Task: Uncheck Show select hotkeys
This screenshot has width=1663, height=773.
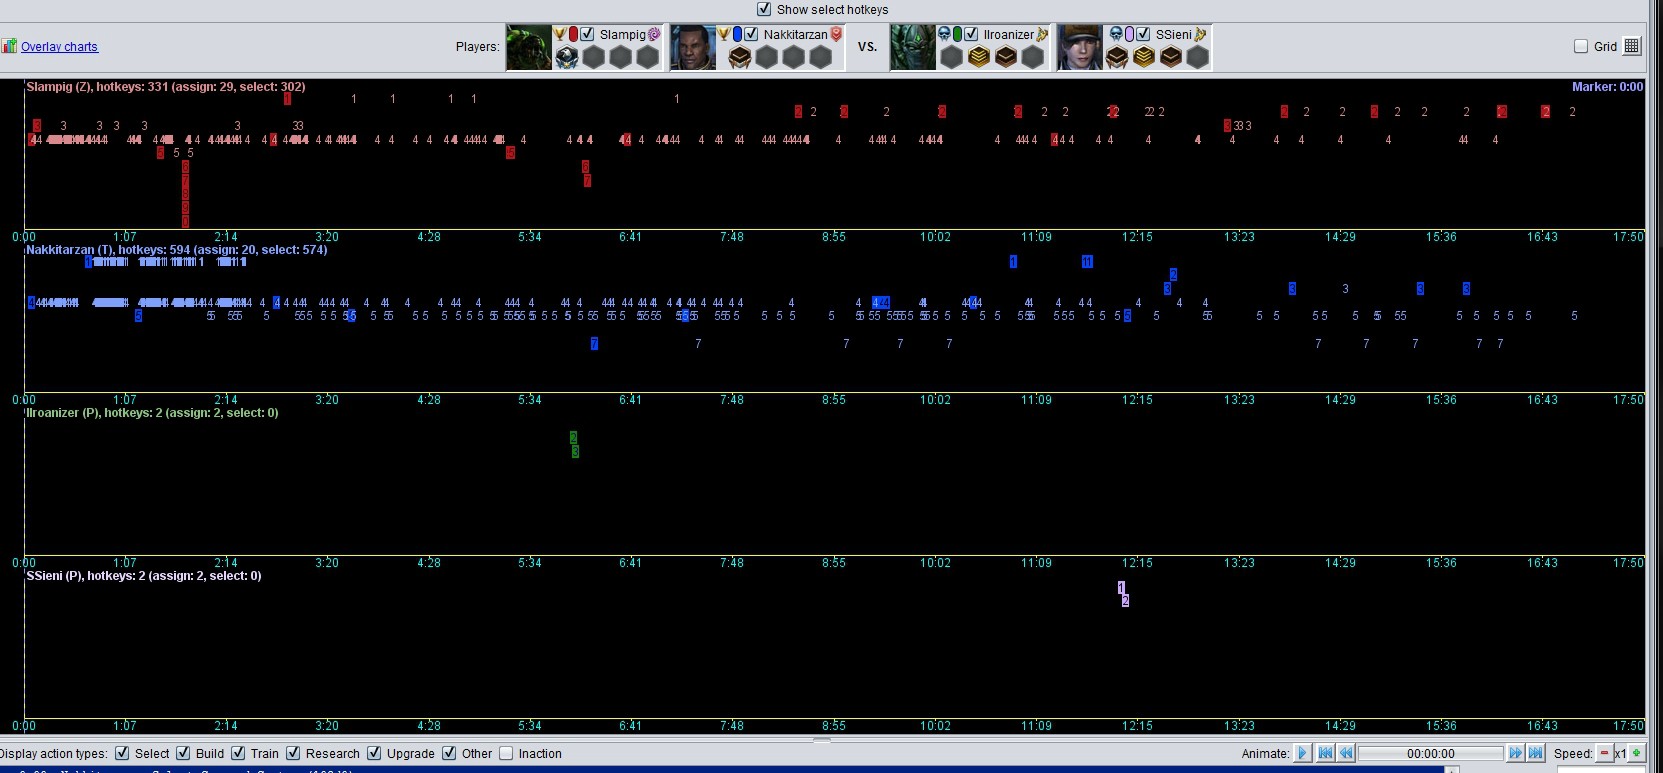Action: (x=764, y=9)
